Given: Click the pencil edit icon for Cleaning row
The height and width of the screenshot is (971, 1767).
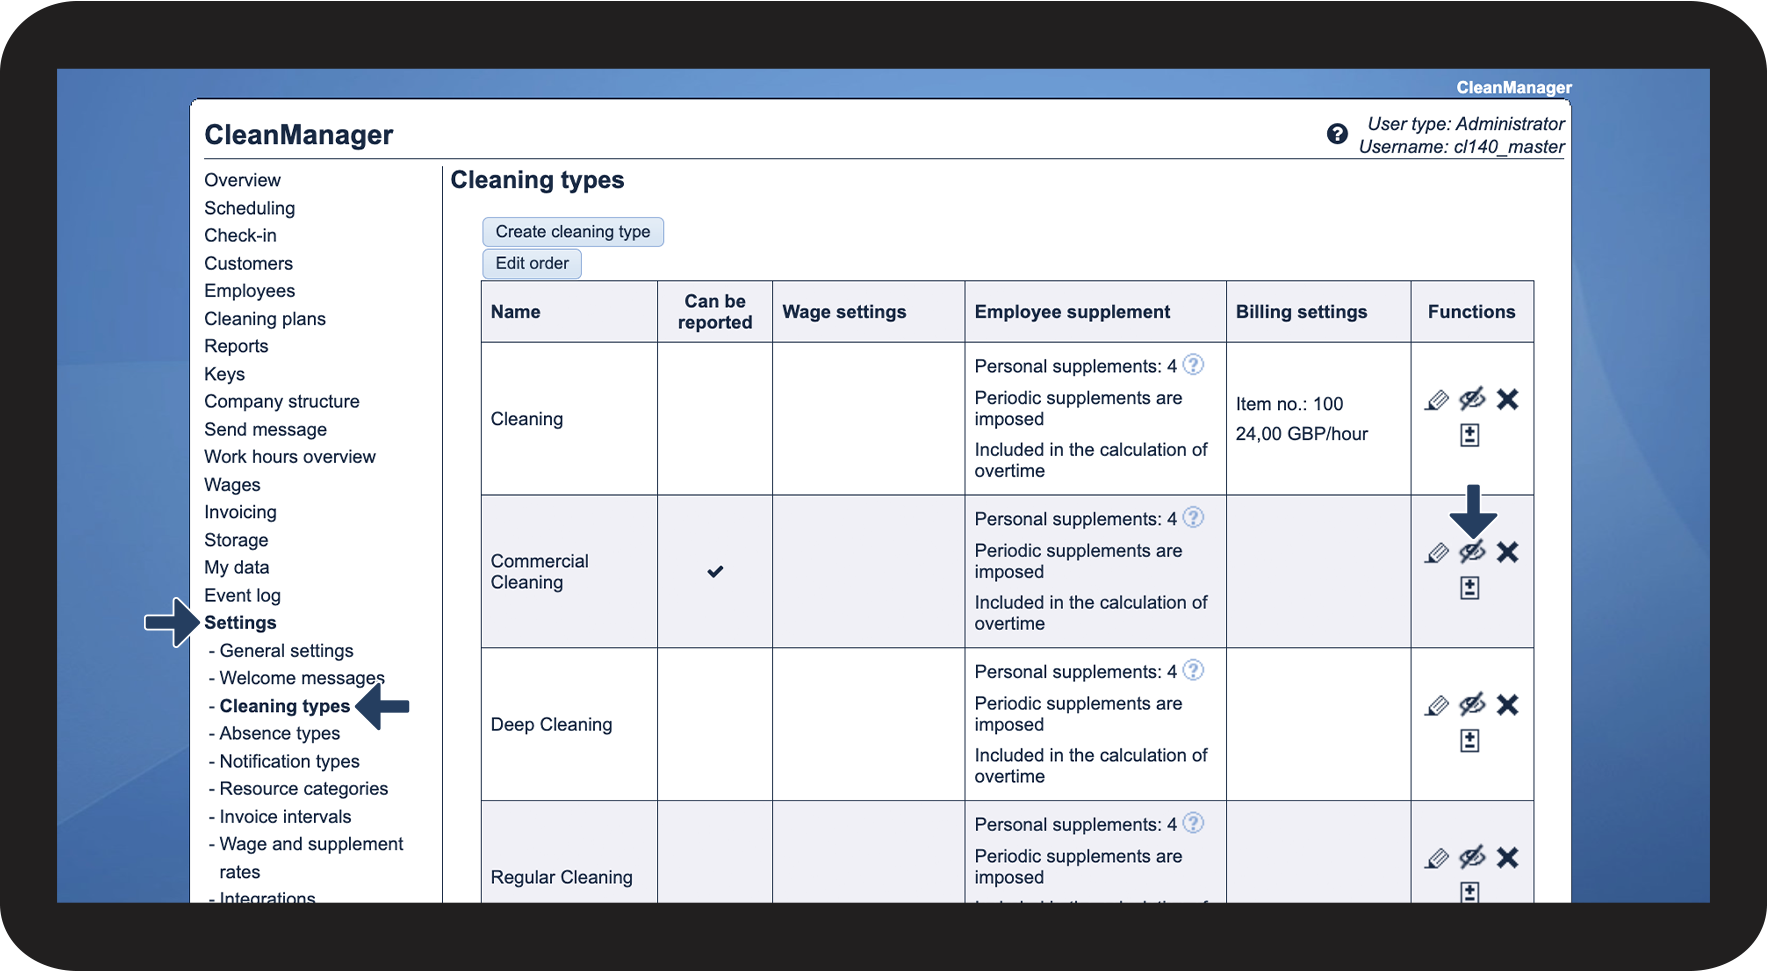Looking at the screenshot, I should 1437,400.
